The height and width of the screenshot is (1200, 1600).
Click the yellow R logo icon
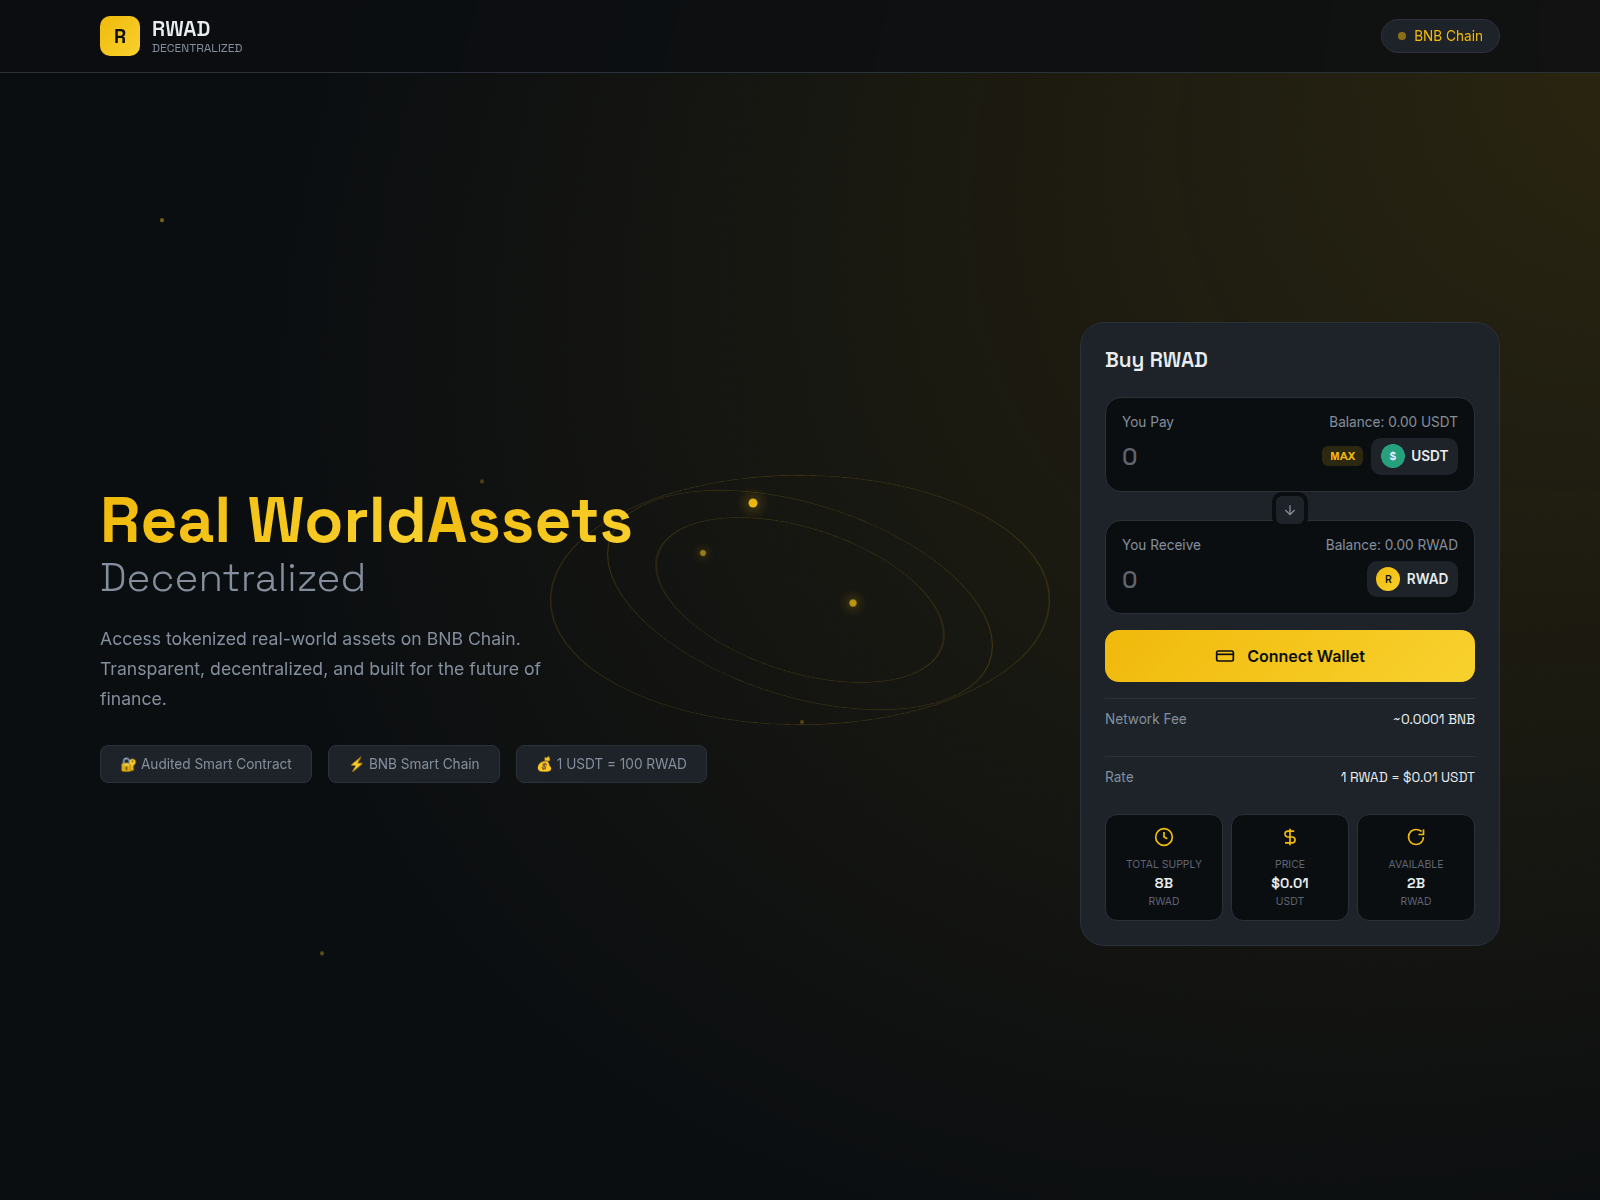click(120, 36)
